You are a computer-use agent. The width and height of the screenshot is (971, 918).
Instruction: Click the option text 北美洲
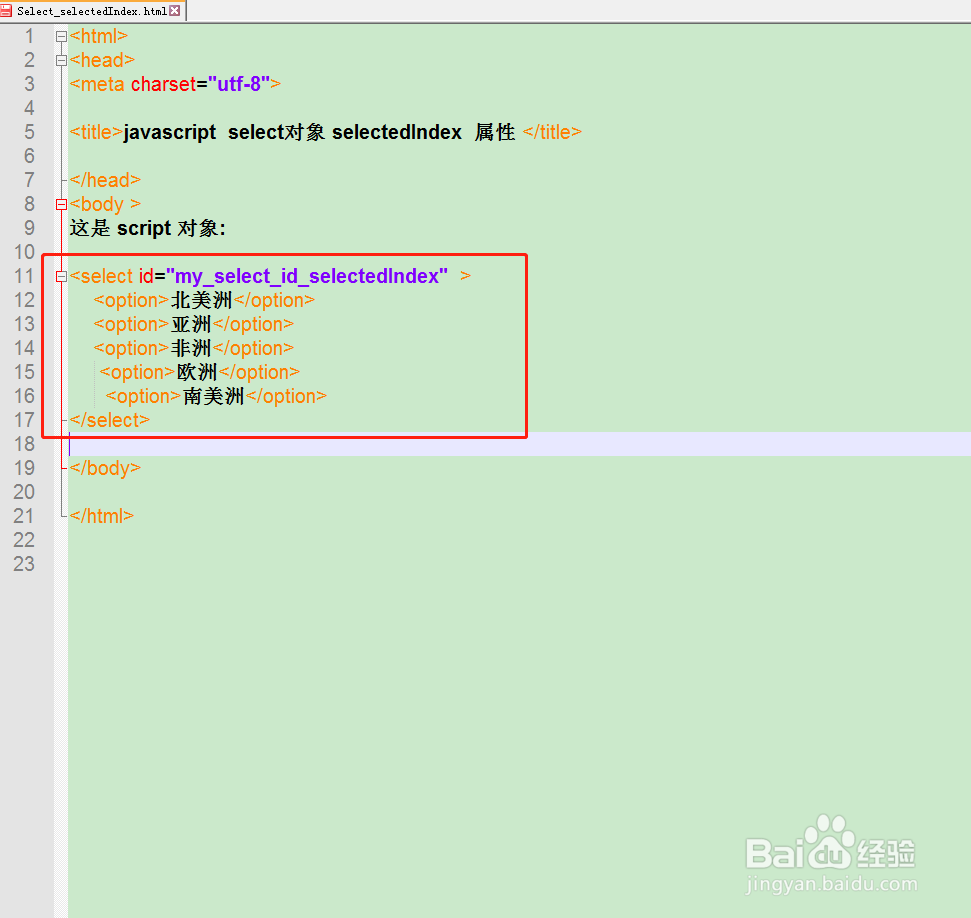pyautogui.click(x=201, y=300)
